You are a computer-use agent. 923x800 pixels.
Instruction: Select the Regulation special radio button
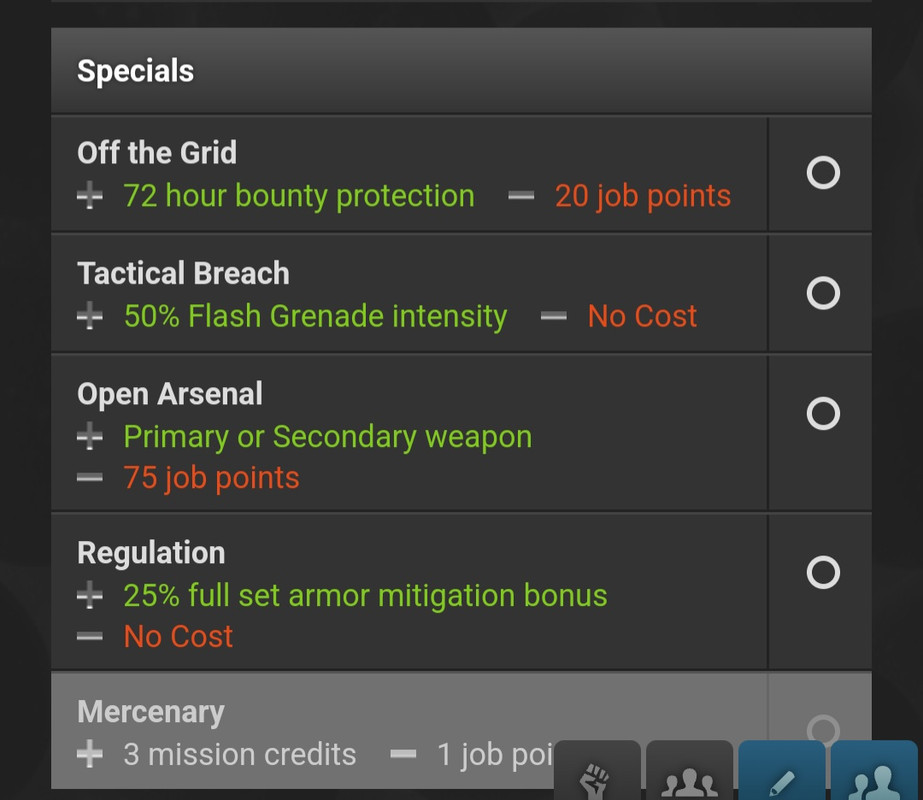[823, 572]
